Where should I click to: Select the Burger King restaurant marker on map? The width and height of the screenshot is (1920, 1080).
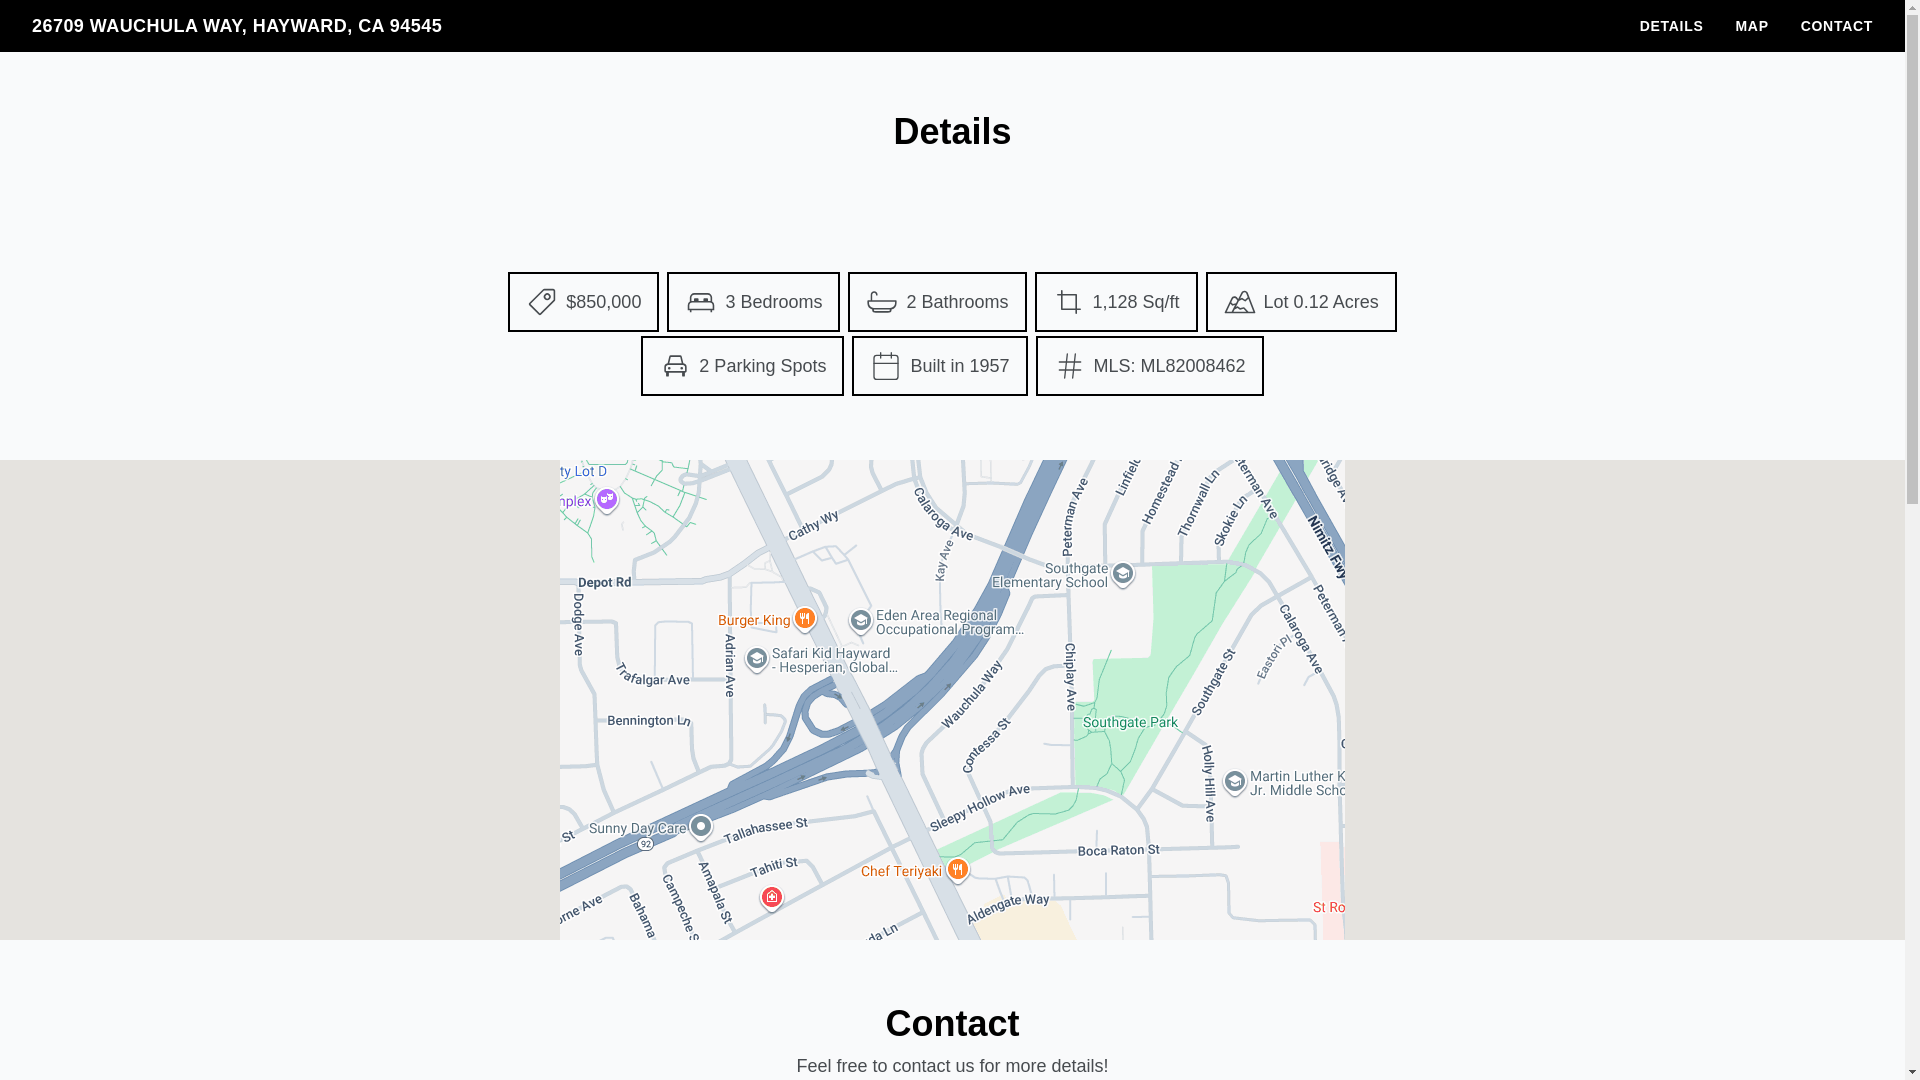[805, 619]
